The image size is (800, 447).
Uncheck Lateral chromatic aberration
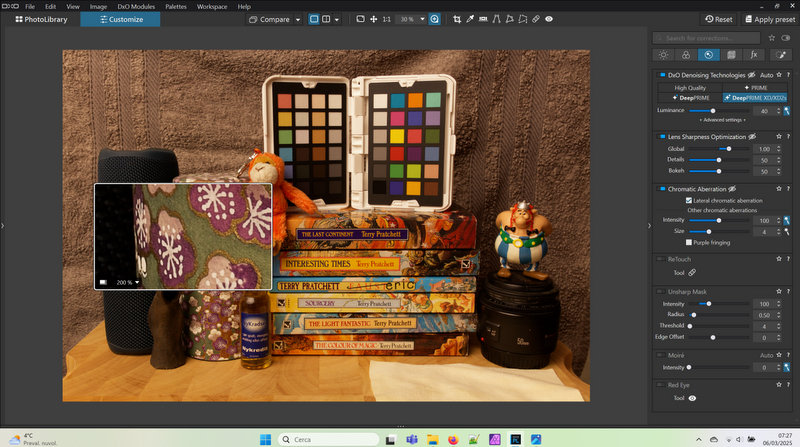pyautogui.click(x=689, y=201)
